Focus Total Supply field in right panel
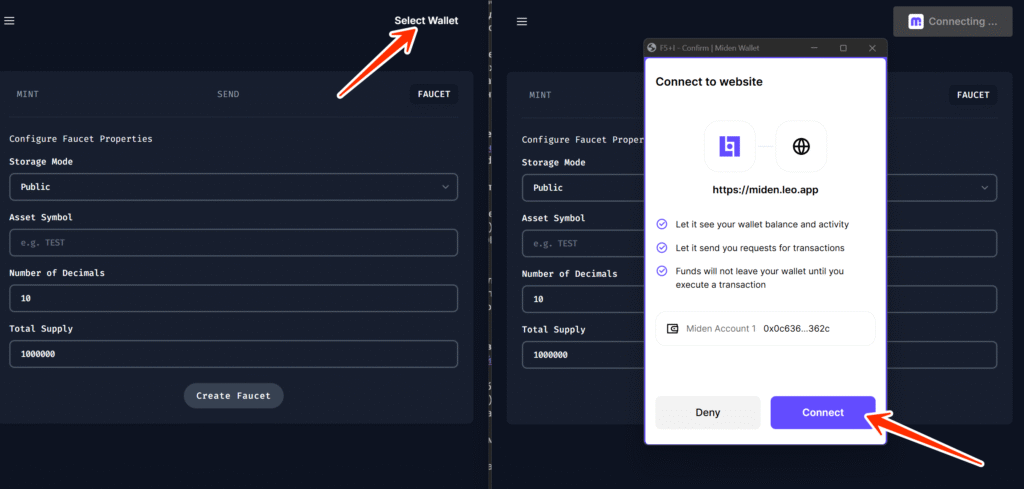 pos(759,355)
